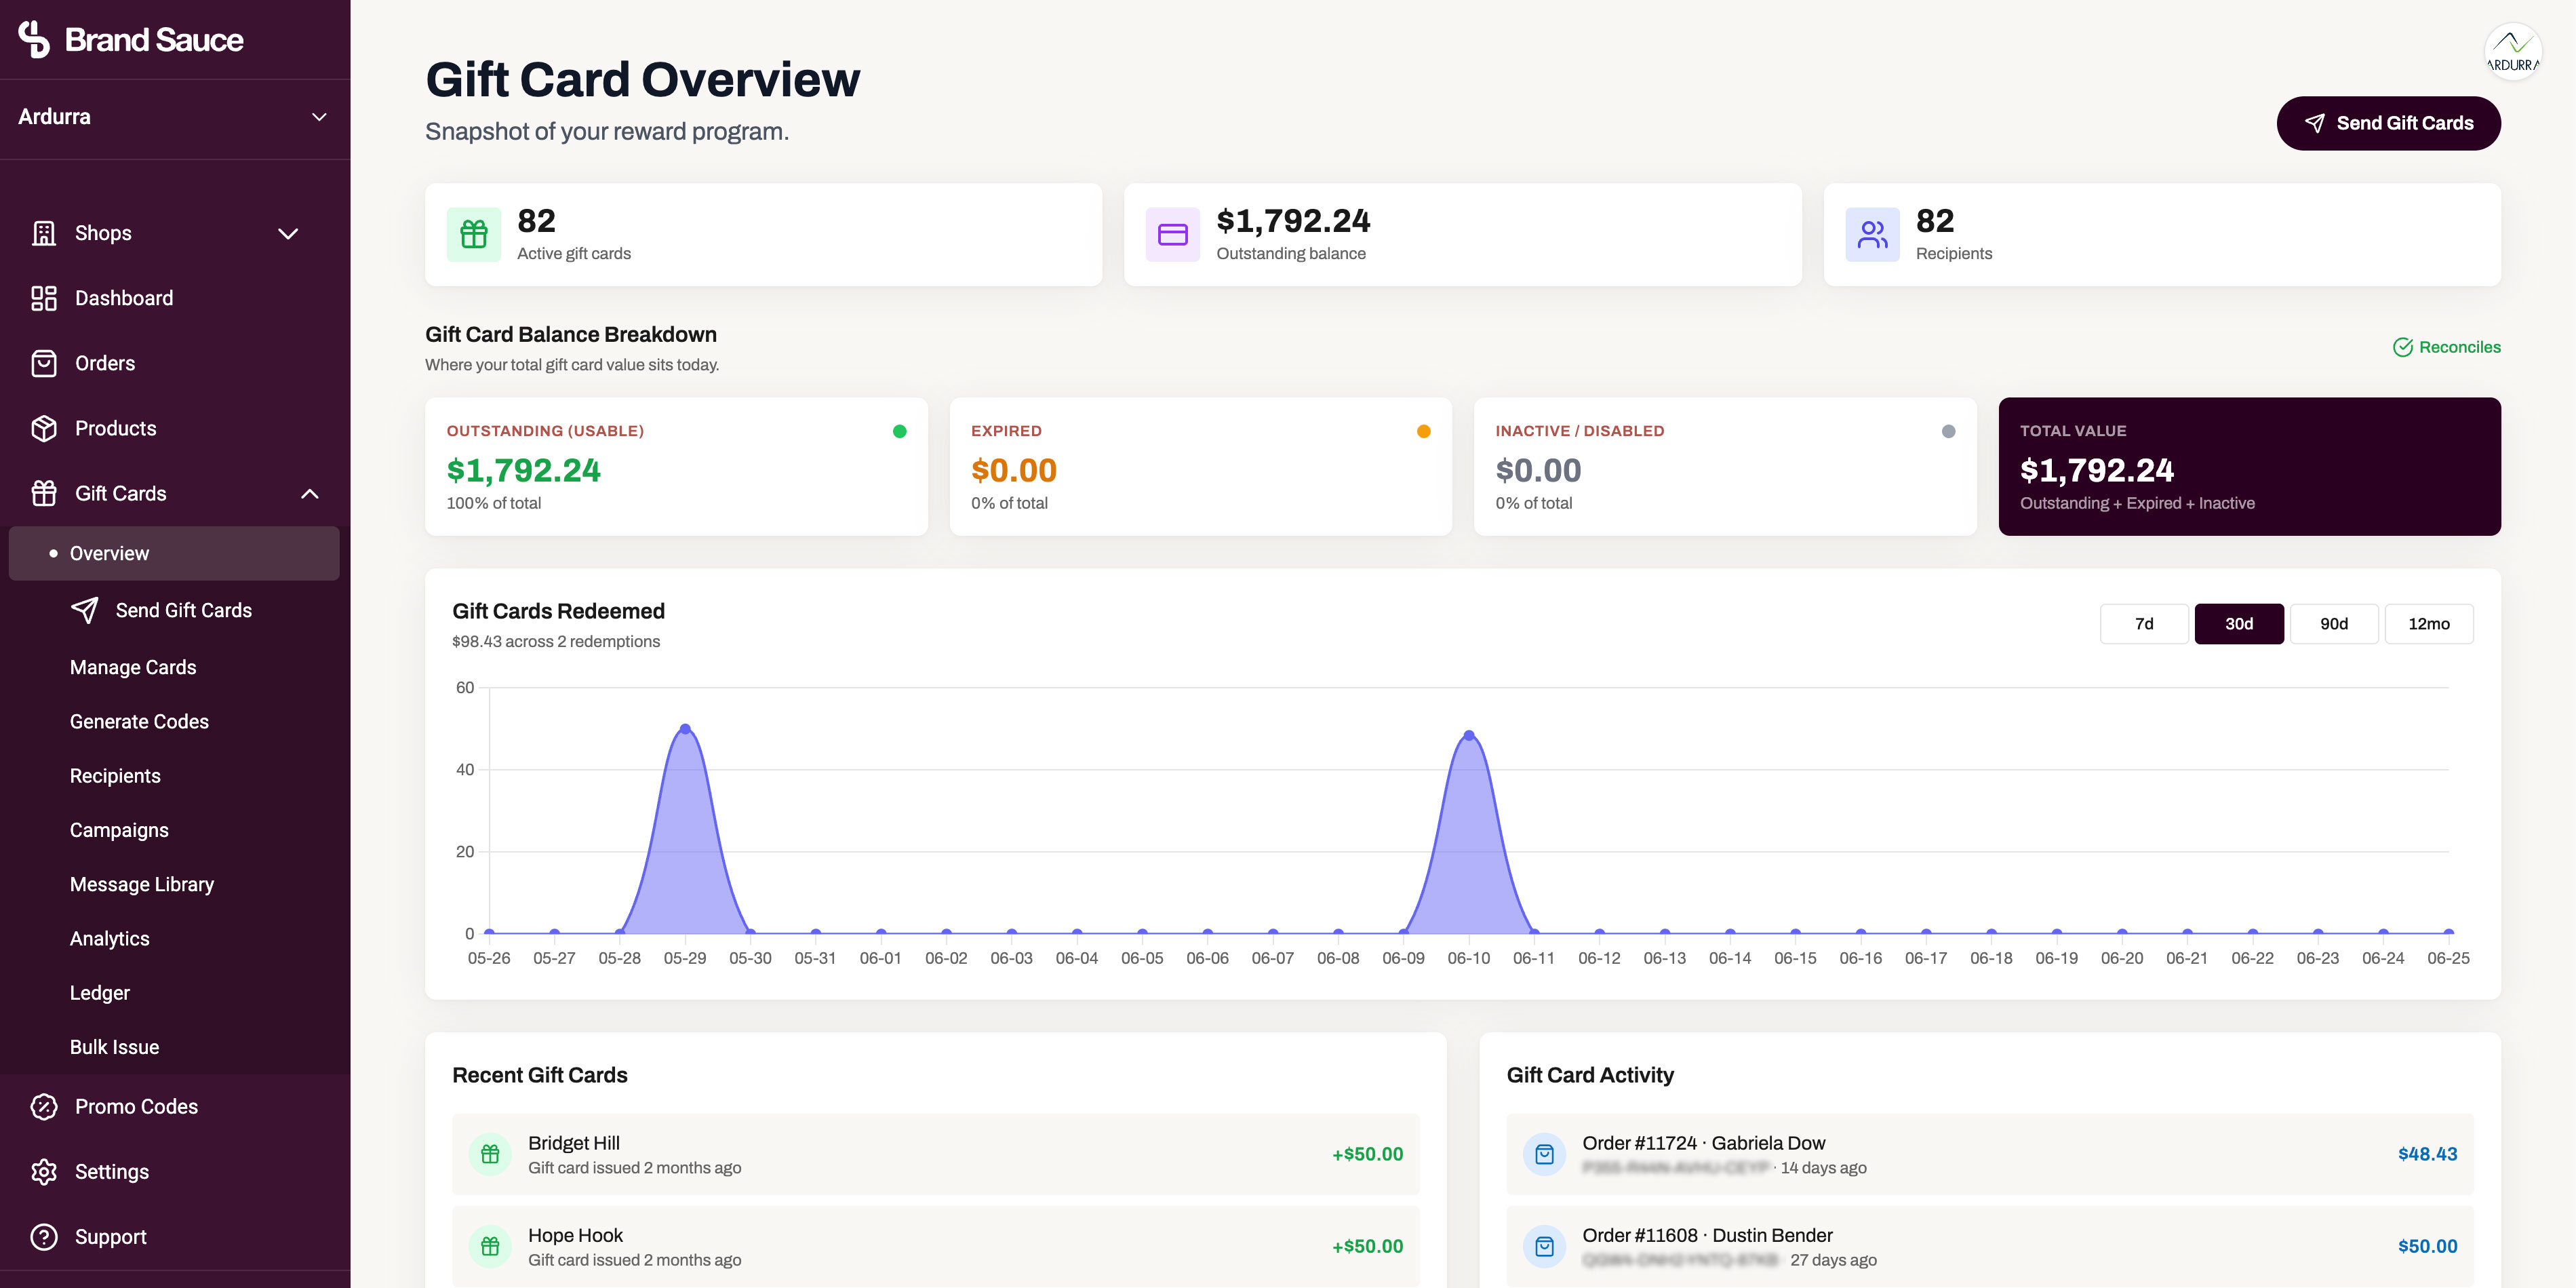Open Generate Codes in sidebar

(139, 721)
